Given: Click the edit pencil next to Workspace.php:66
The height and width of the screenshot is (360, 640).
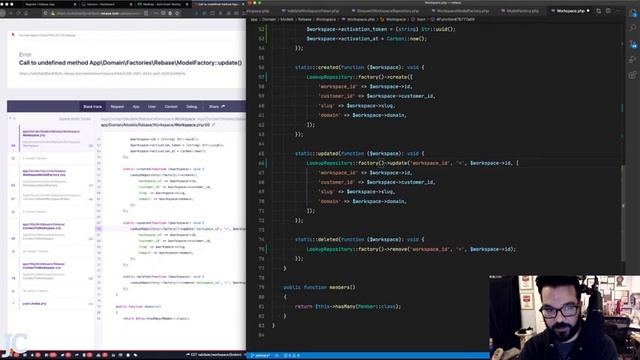Looking at the screenshot, I should pos(213,125).
